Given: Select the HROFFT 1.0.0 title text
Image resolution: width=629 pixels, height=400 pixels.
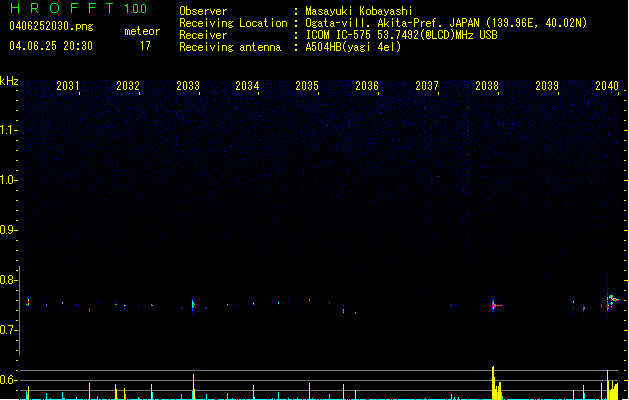Looking at the screenshot, I should click(78, 8).
